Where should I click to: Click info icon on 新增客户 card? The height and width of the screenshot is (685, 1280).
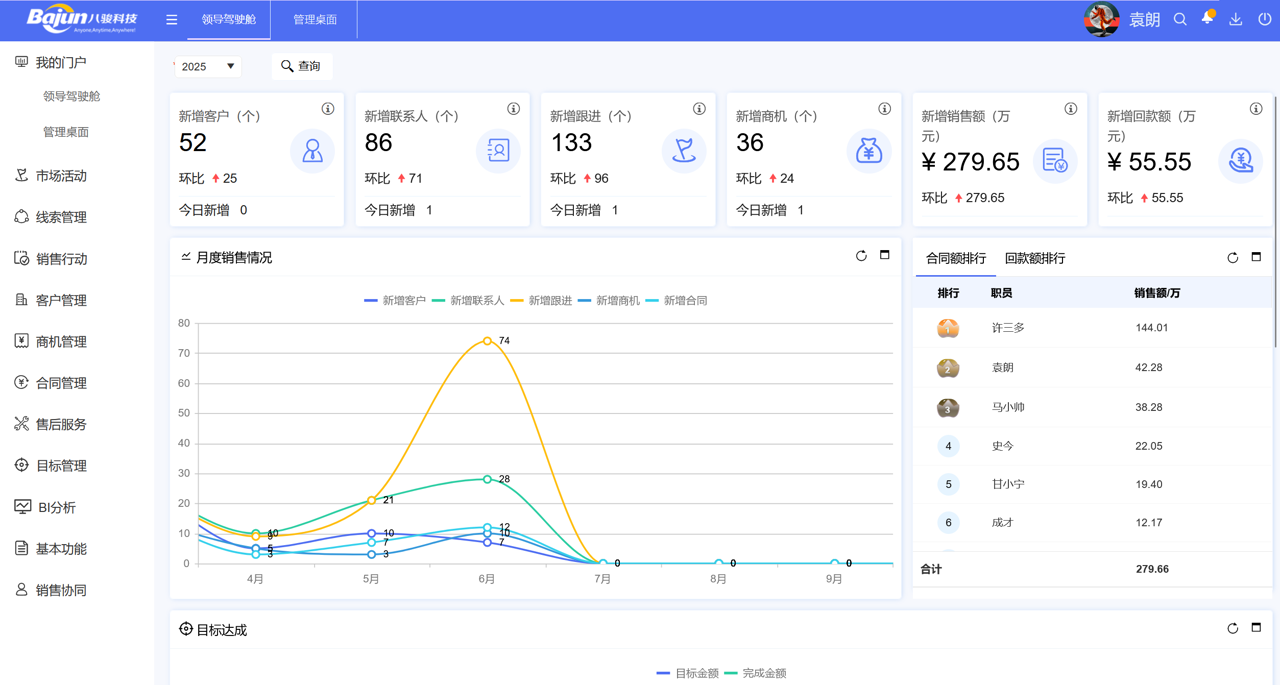coord(328,109)
